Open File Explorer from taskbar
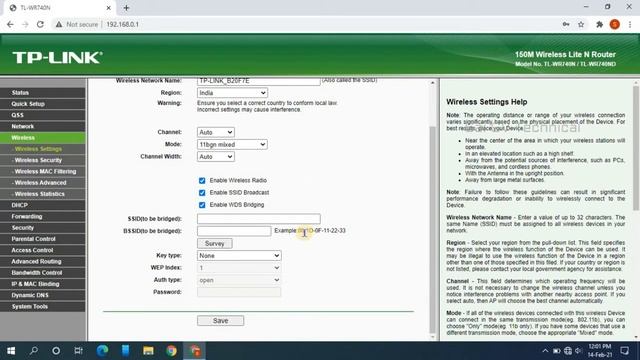The image size is (640, 360). coord(148,351)
